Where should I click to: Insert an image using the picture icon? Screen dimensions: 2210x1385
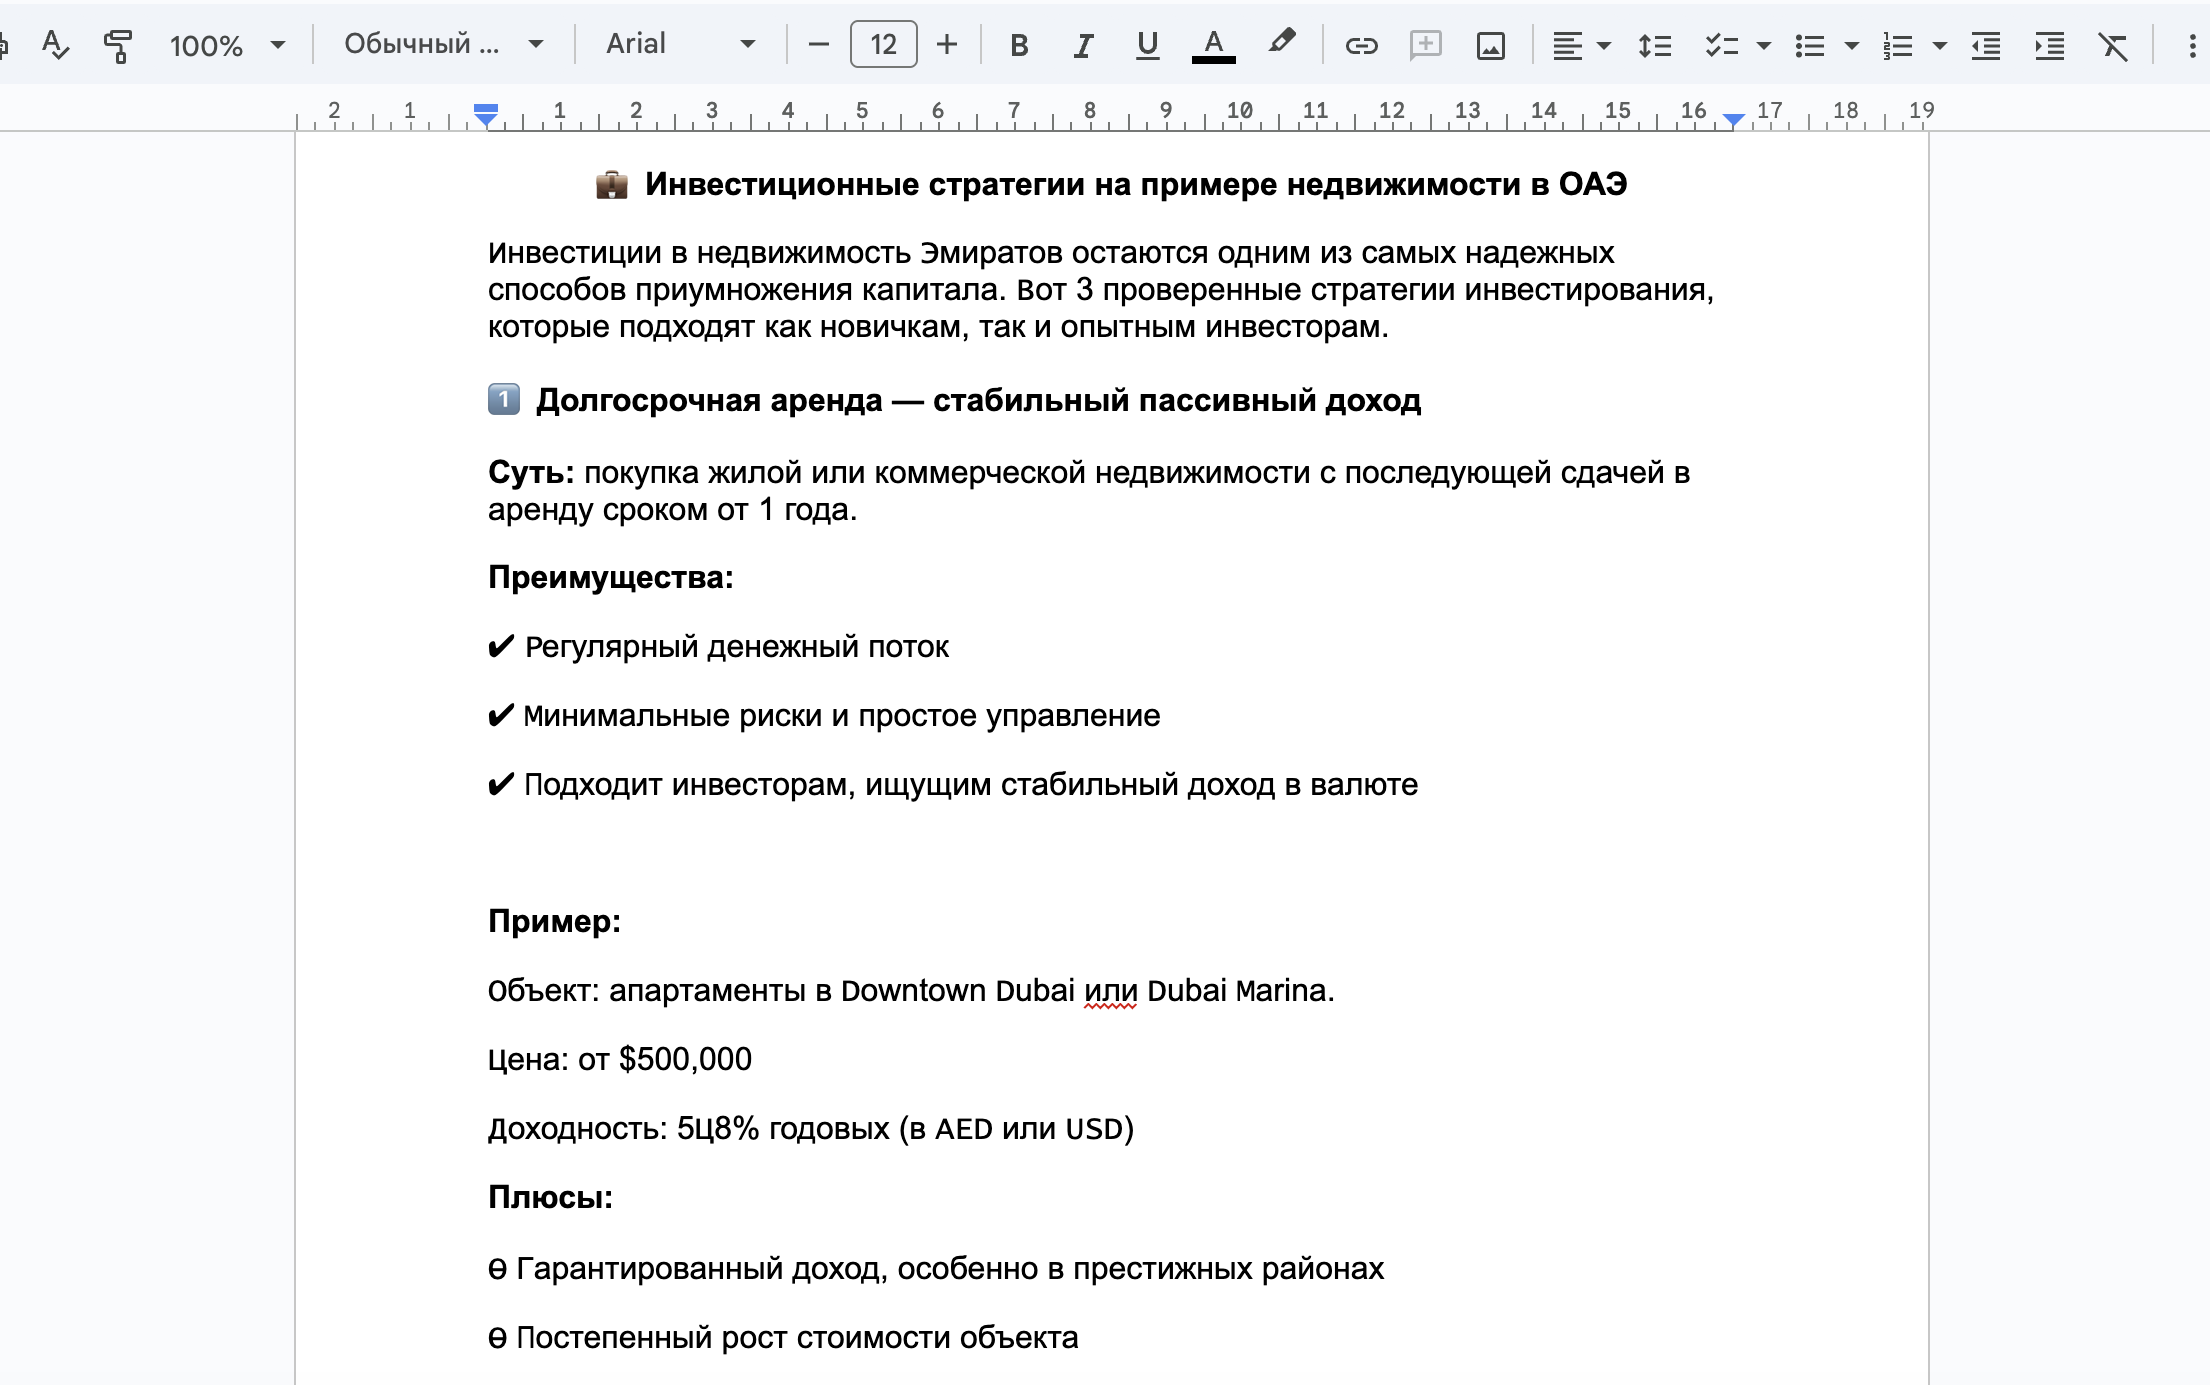[1490, 45]
